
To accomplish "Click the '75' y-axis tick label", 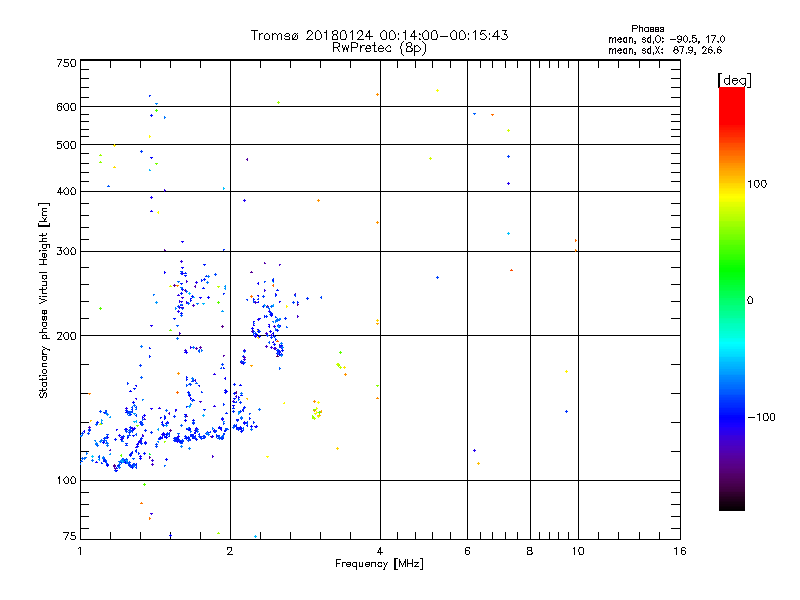I will [70, 536].
